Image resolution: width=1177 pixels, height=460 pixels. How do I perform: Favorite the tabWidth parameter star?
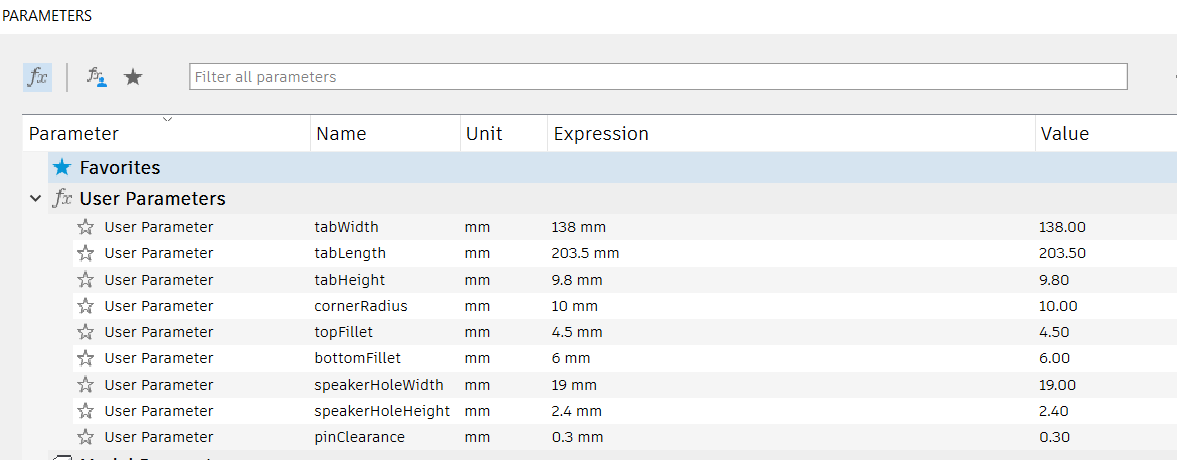pyautogui.click(x=86, y=227)
